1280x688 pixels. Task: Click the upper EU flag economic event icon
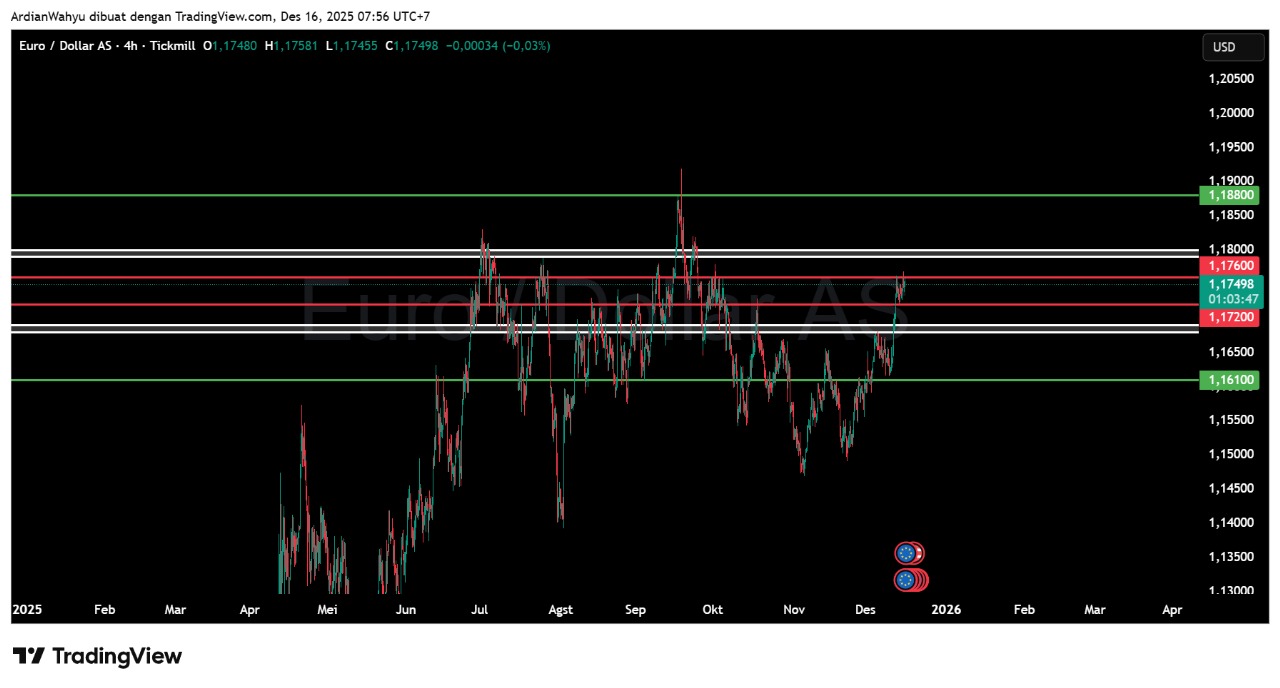point(907,553)
